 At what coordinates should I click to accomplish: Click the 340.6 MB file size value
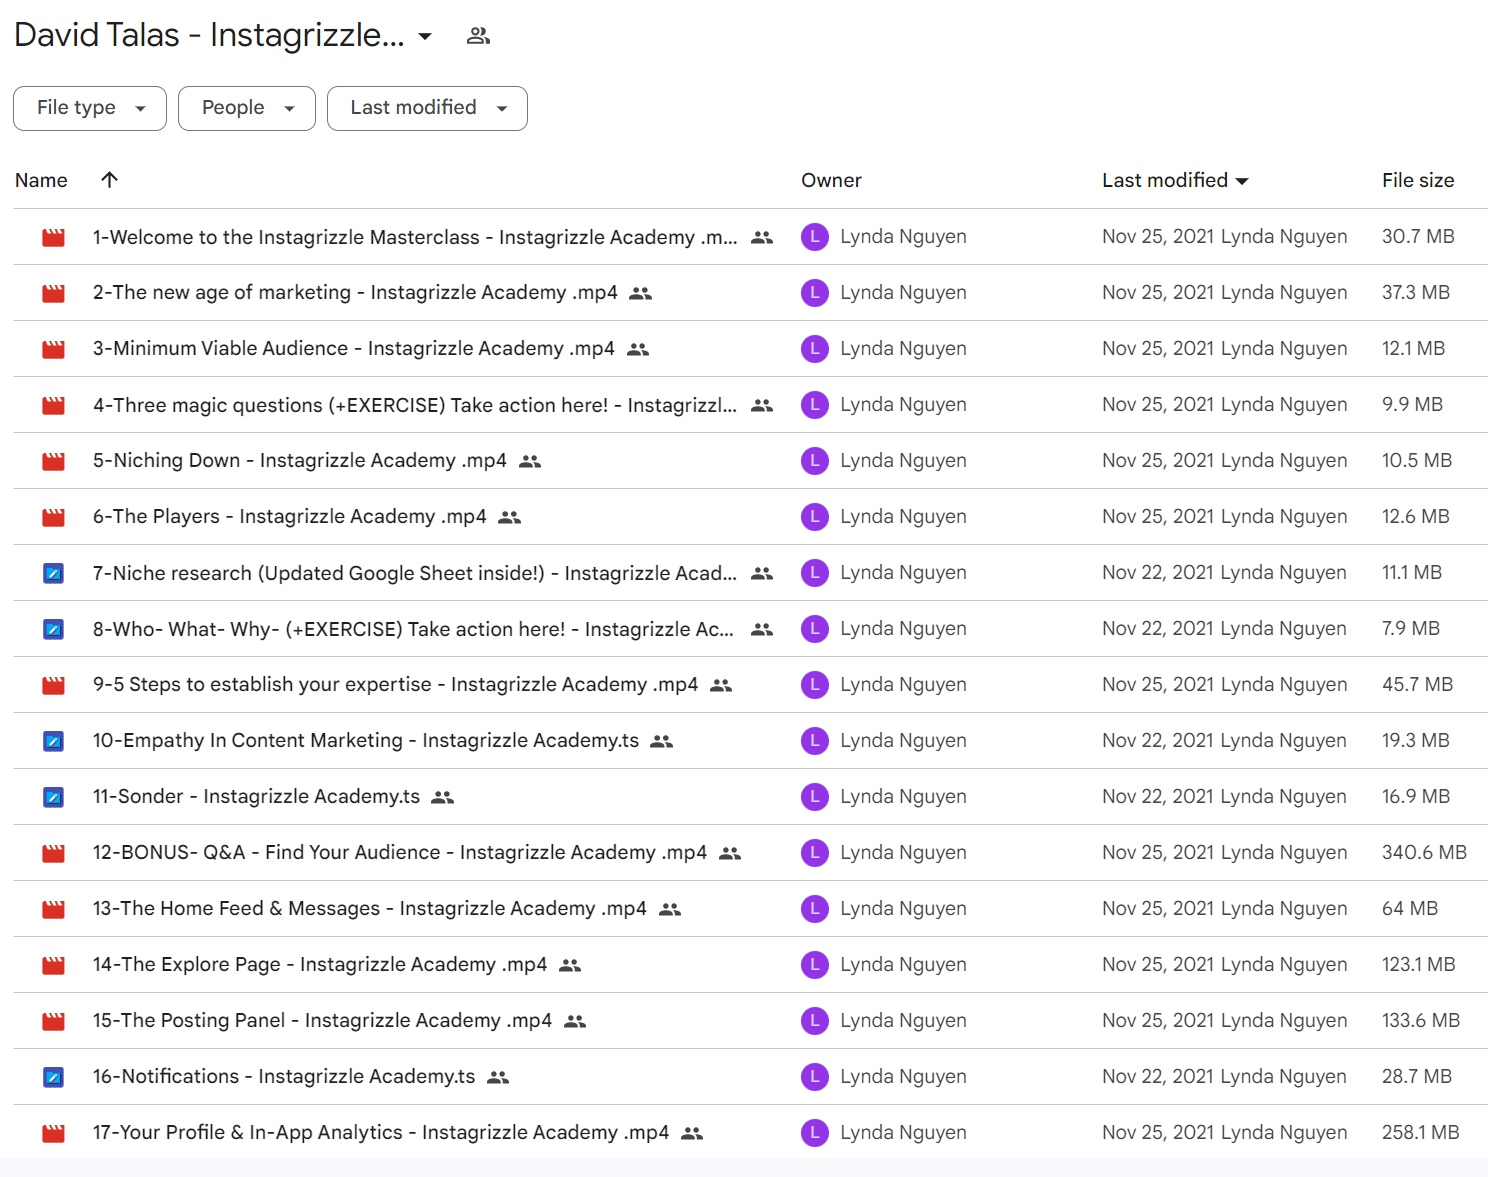[1424, 853]
